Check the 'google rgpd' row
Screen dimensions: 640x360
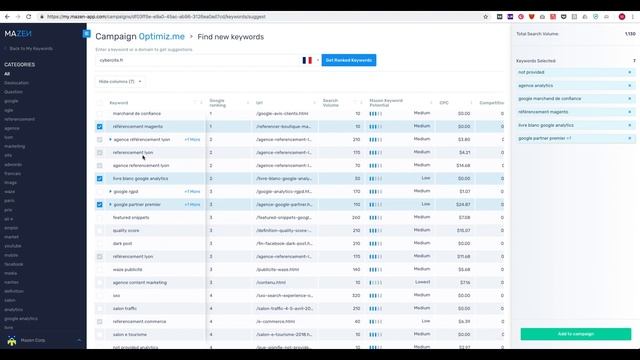click(100, 192)
